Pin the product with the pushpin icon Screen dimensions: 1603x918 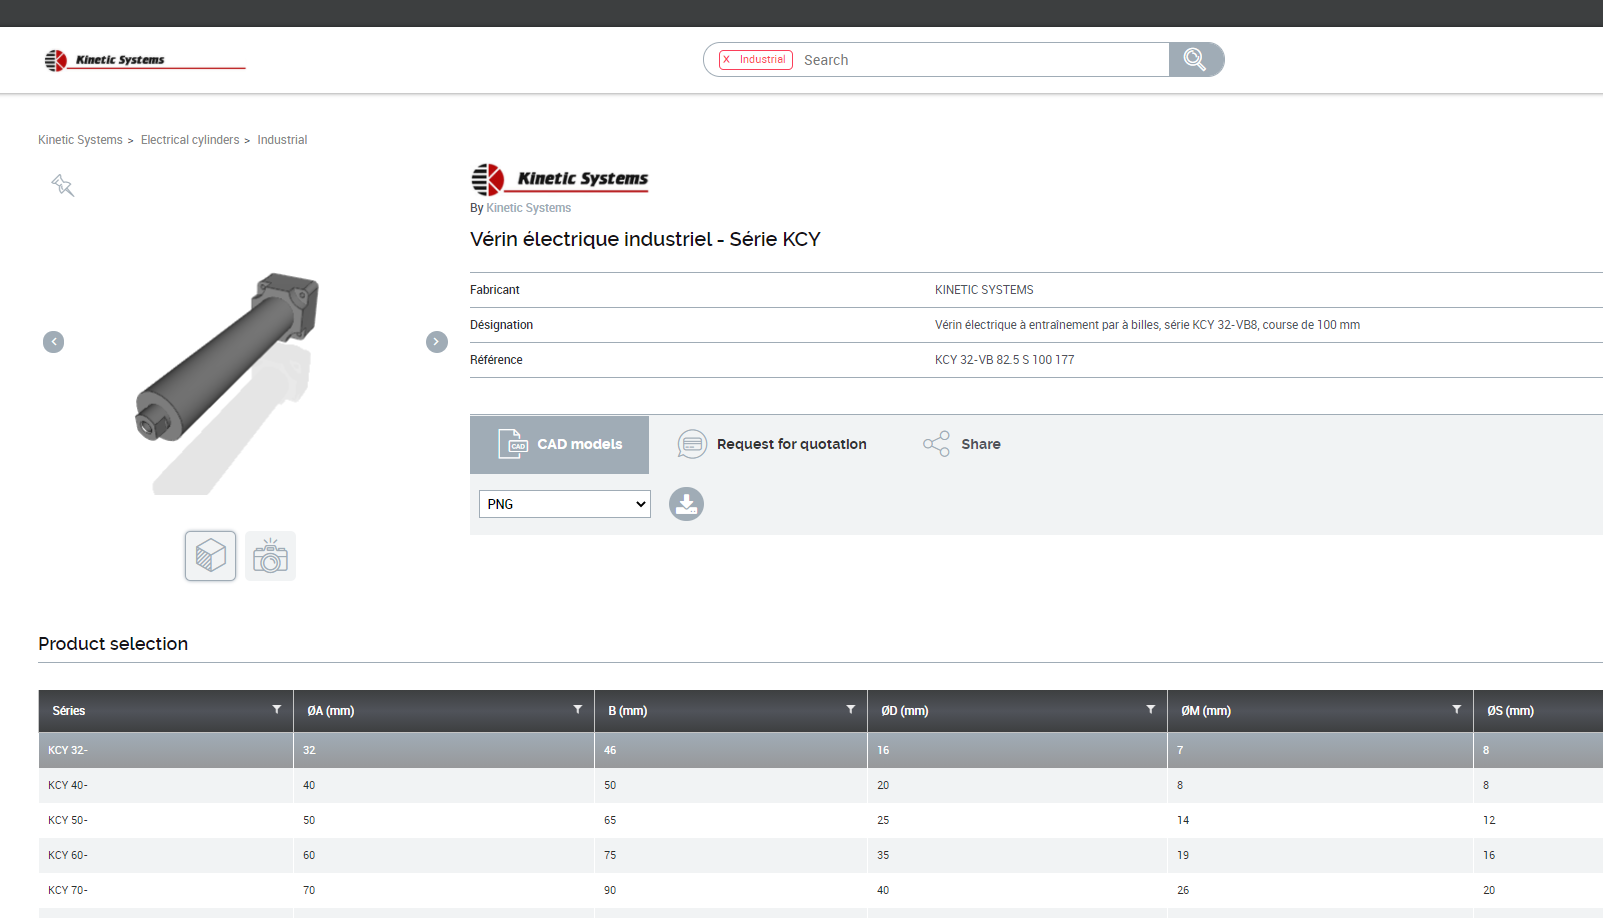63,185
